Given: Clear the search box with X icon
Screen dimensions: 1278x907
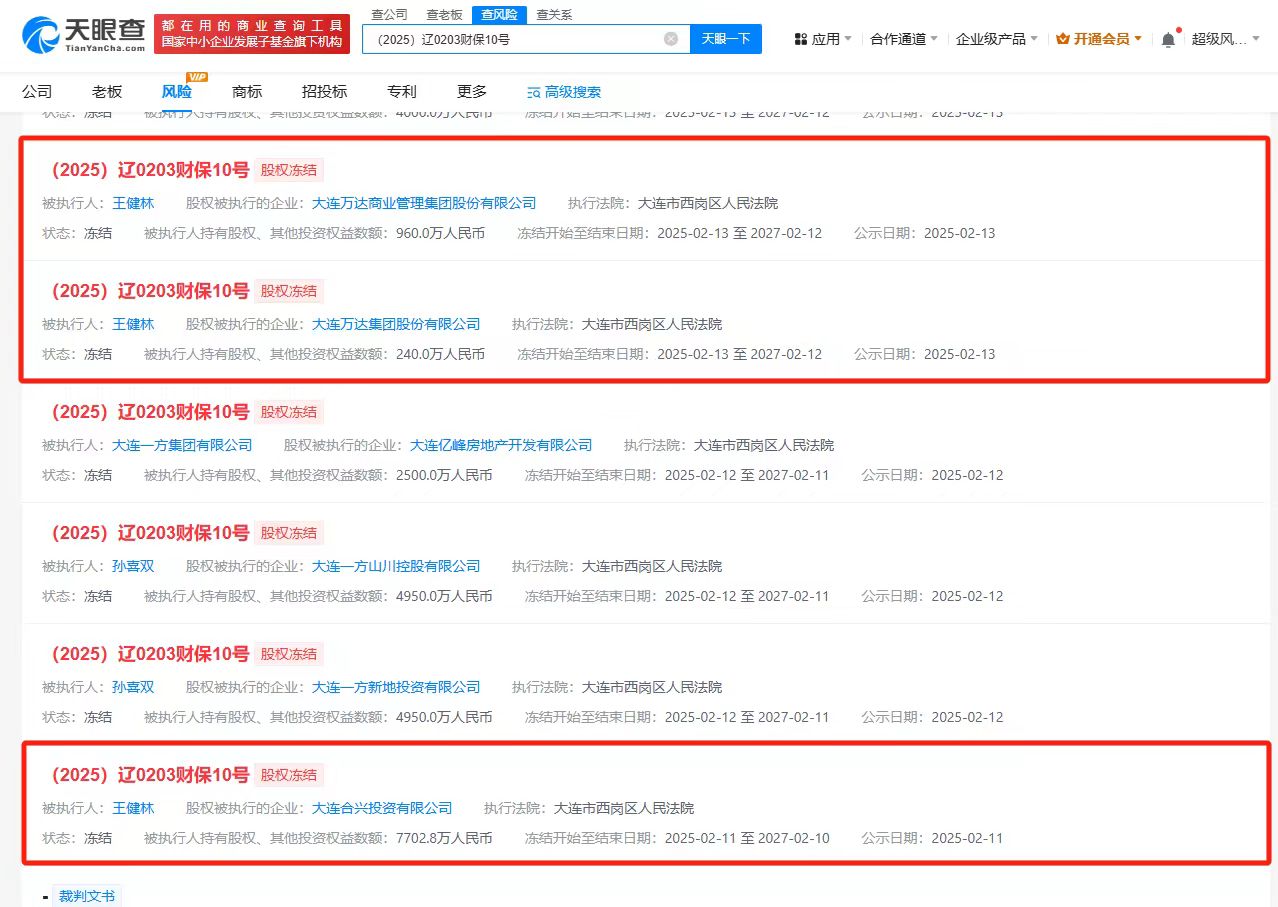Looking at the screenshot, I should (x=671, y=39).
